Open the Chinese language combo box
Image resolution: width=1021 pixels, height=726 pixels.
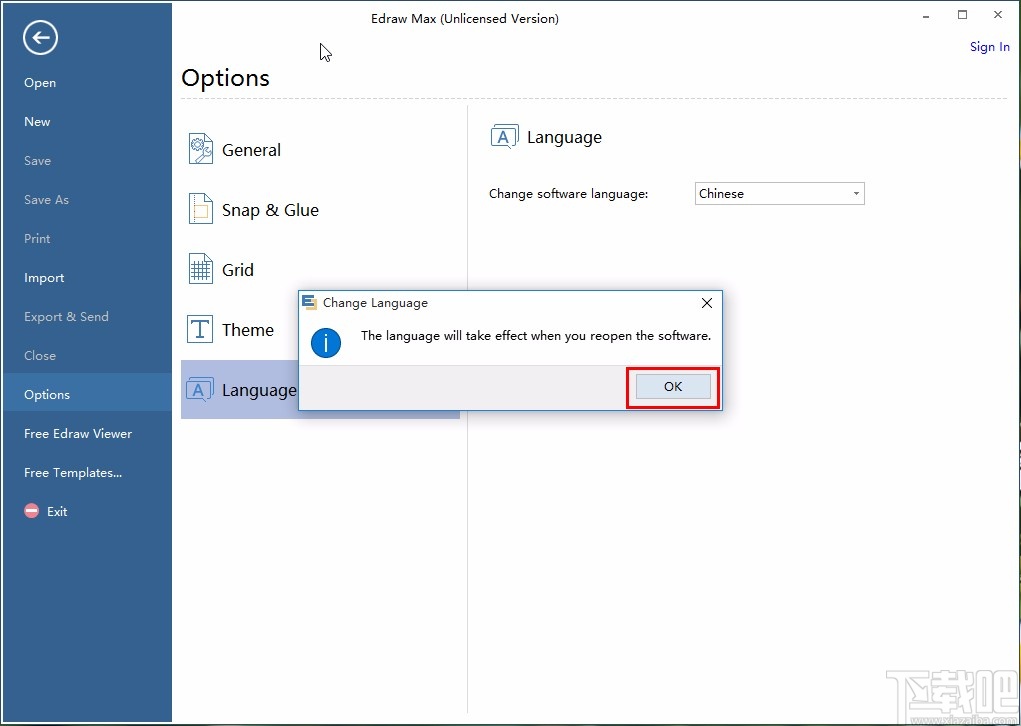[x=779, y=193]
